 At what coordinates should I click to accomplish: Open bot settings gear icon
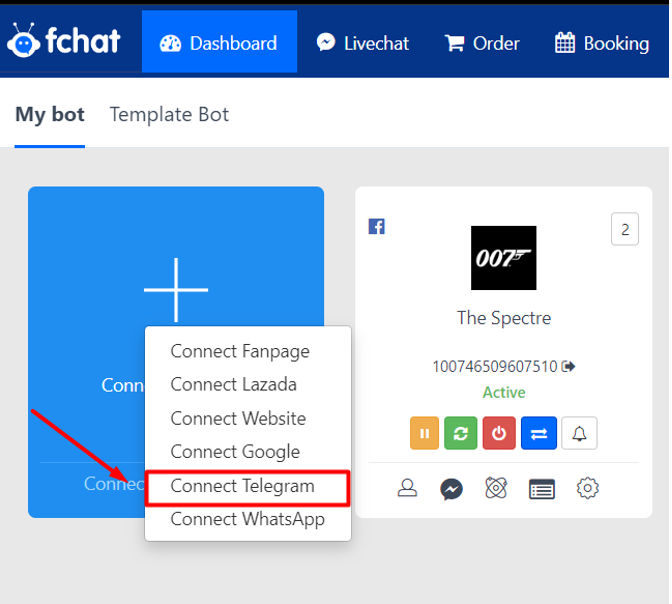588,488
